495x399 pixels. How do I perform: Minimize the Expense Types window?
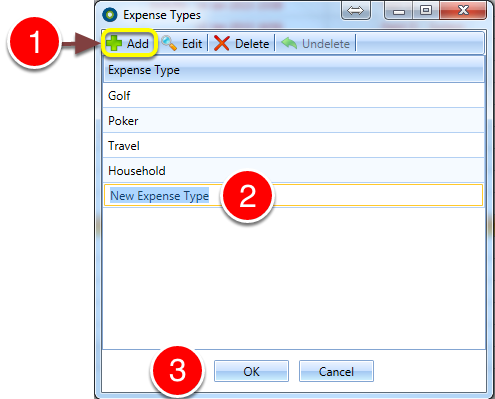pos(399,11)
